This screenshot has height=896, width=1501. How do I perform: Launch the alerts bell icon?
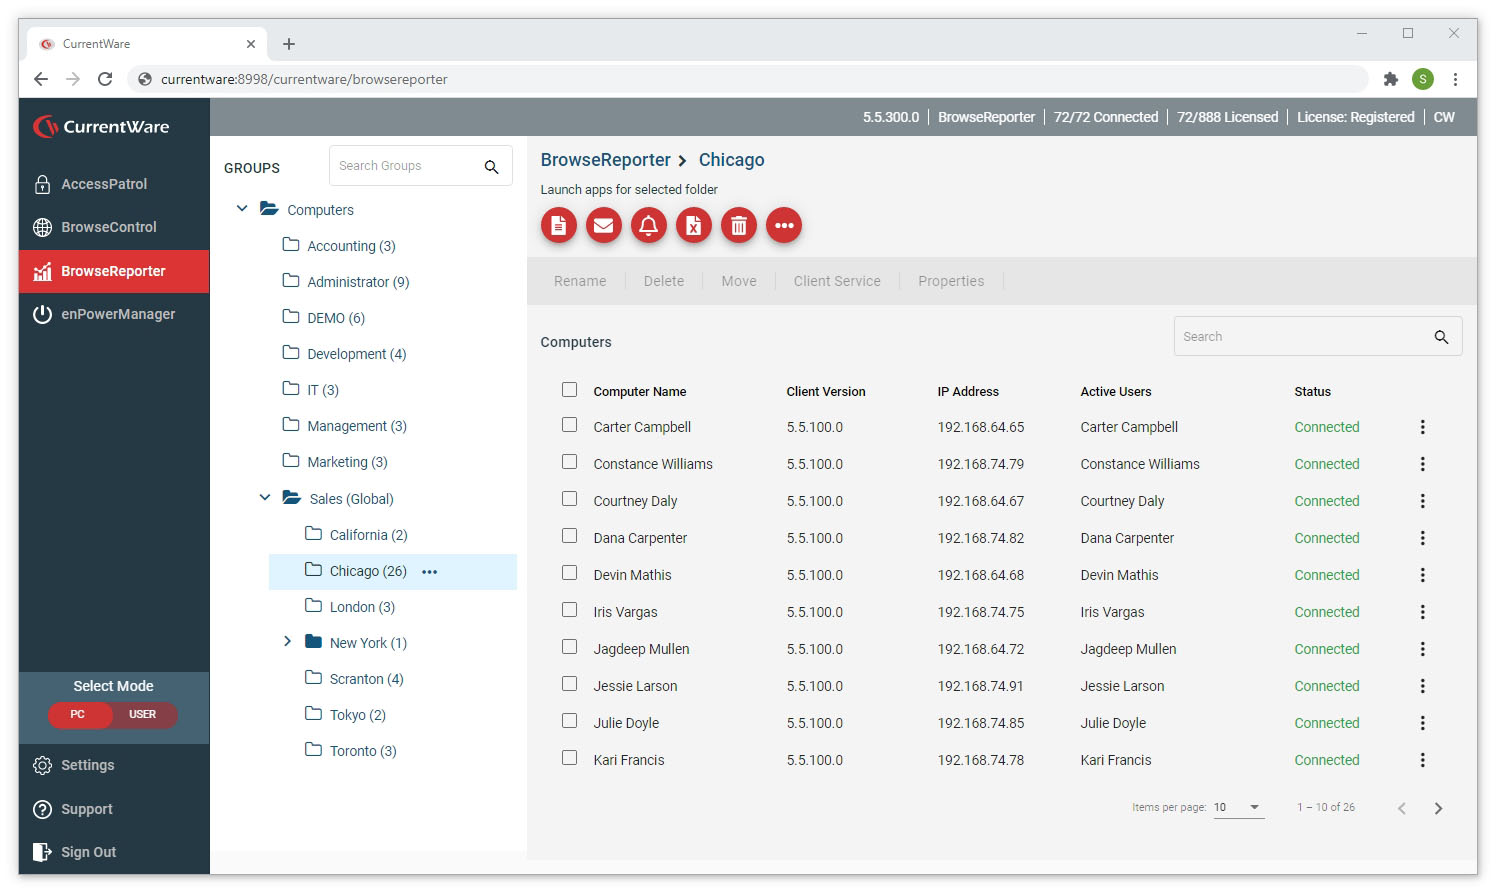(x=649, y=225)
